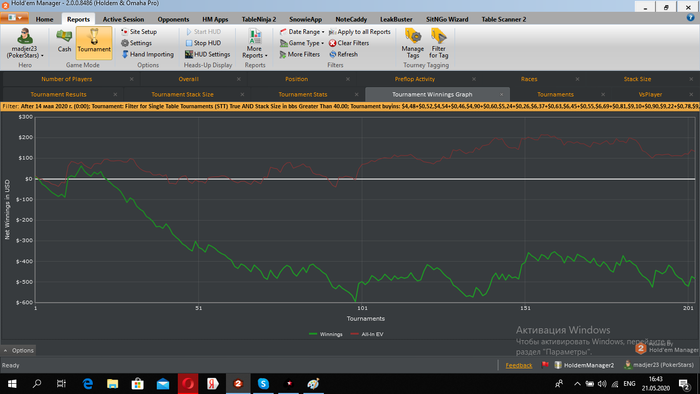Switch to the Home ribbon tab

click(44, 19)
